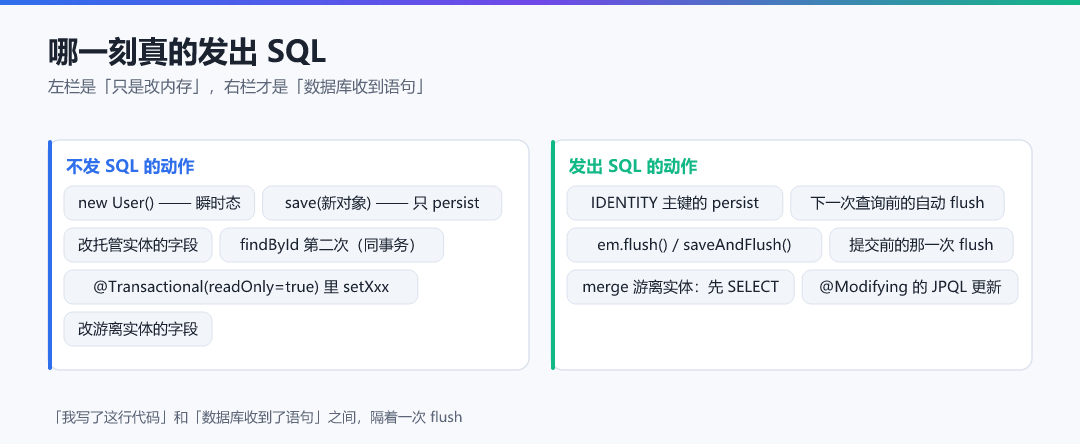Click the '发出 SQL 的动作' heading
Image resolution: width=1080 pixels, height=444 pixels.
(633, 166)
